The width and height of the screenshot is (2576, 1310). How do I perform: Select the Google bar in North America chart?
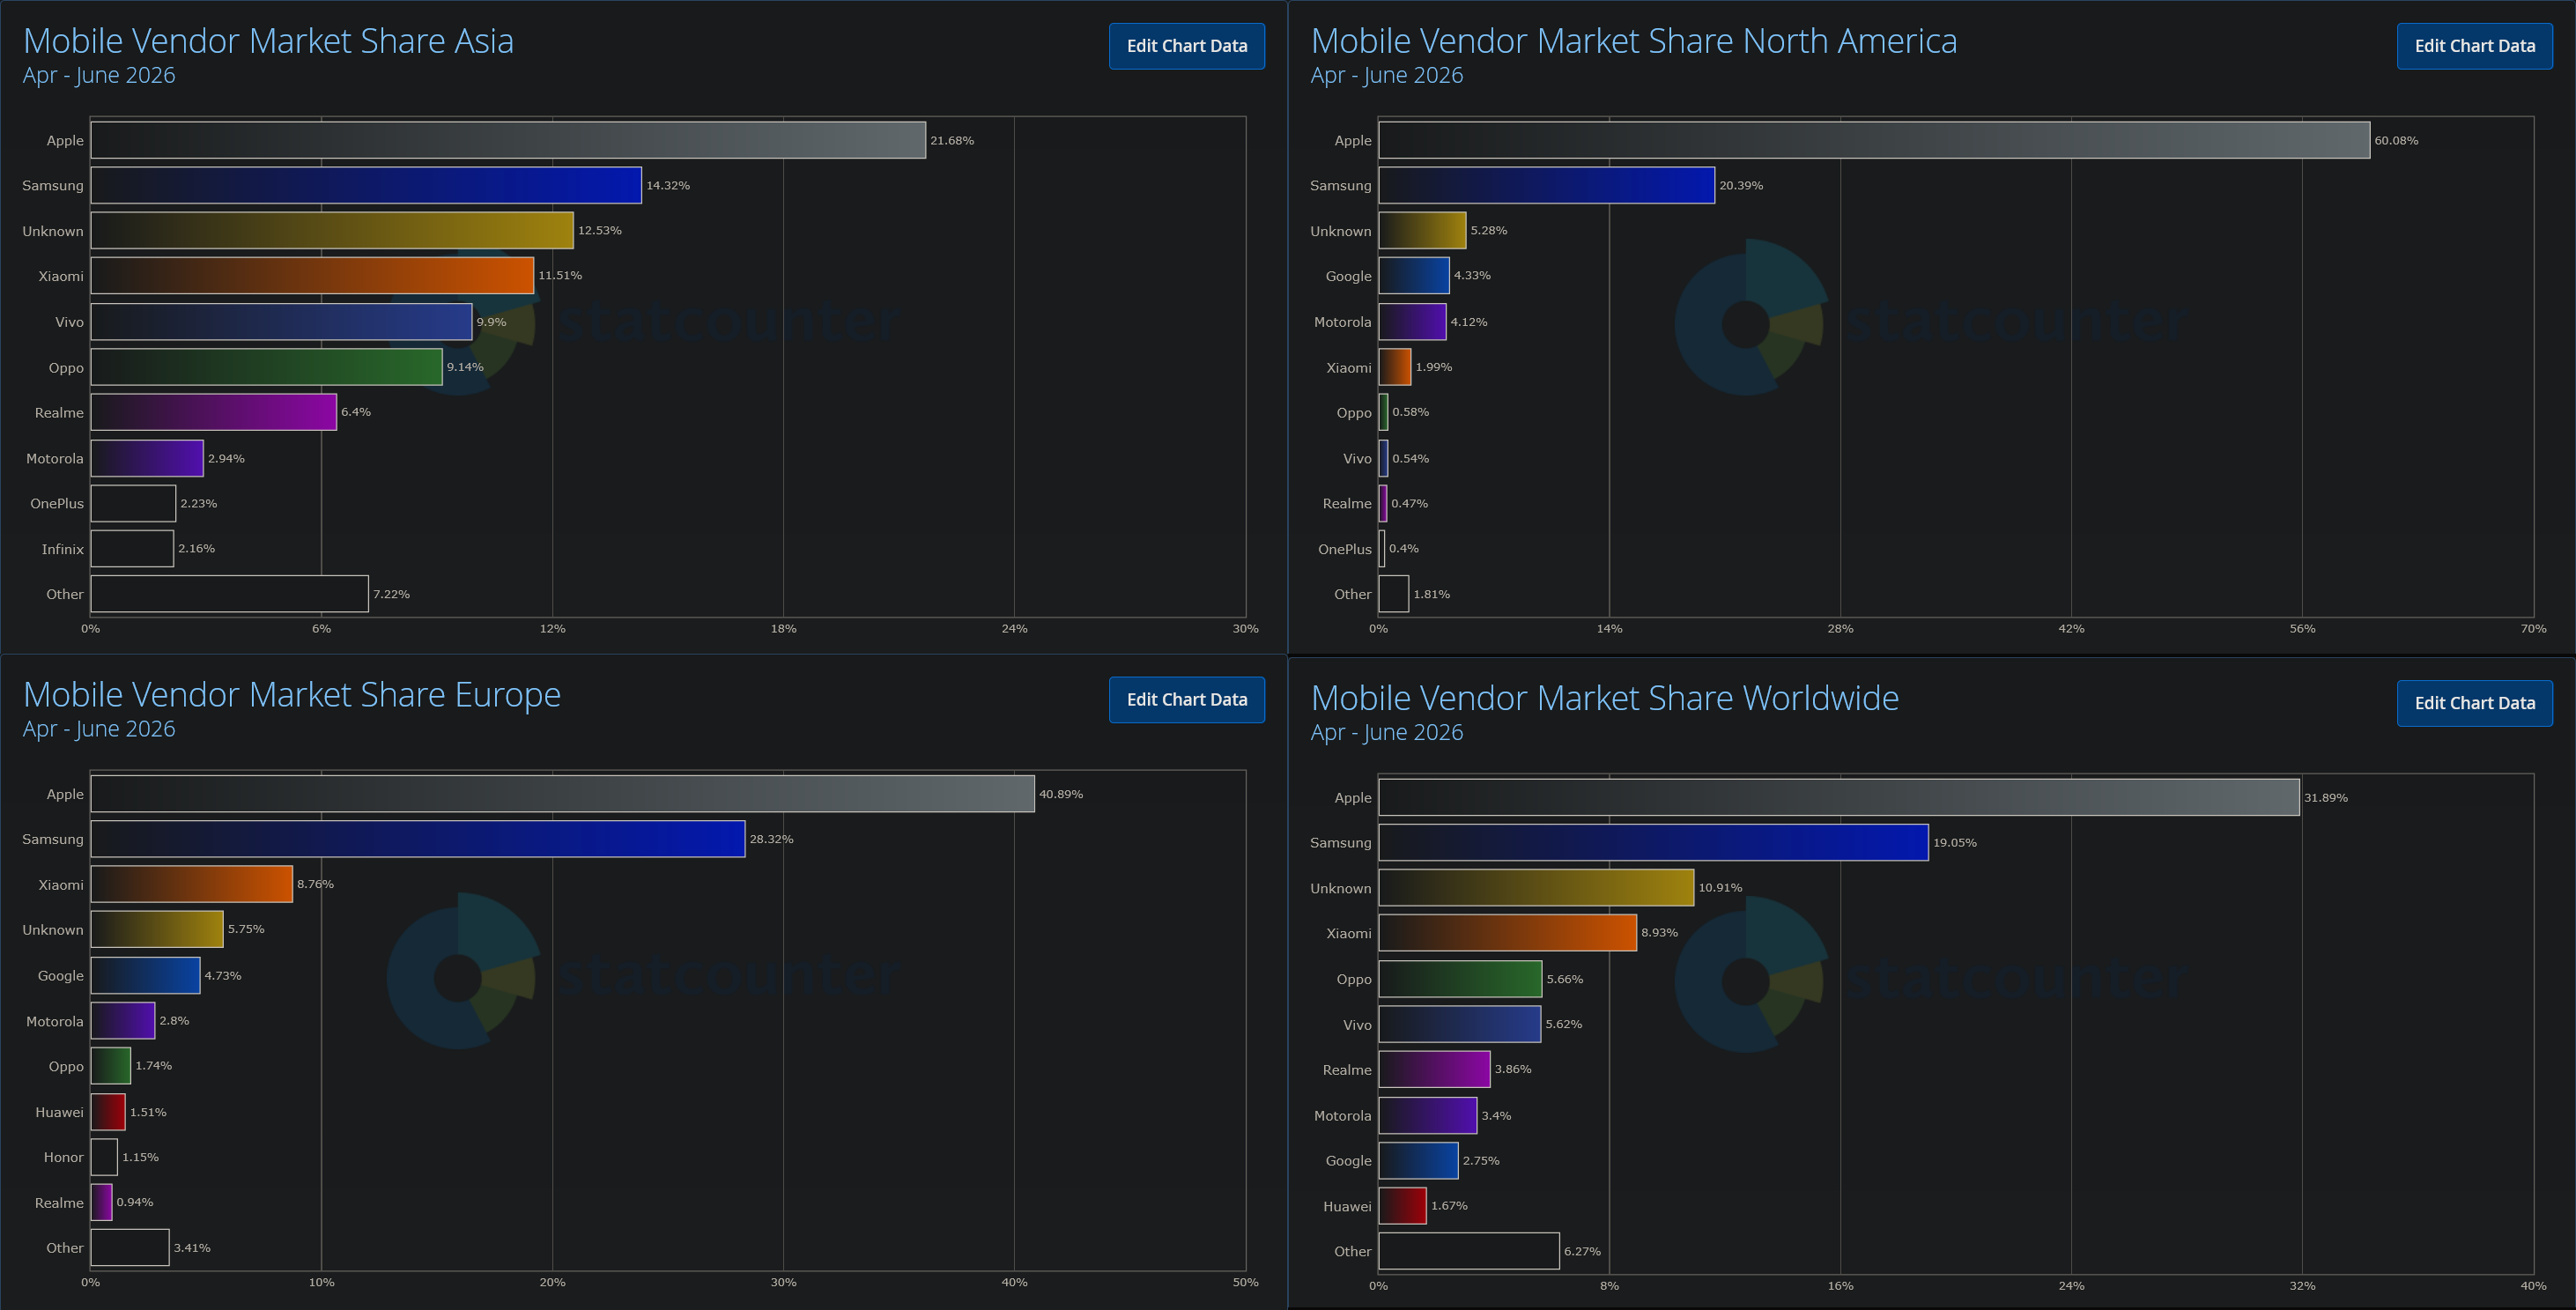1414,275
